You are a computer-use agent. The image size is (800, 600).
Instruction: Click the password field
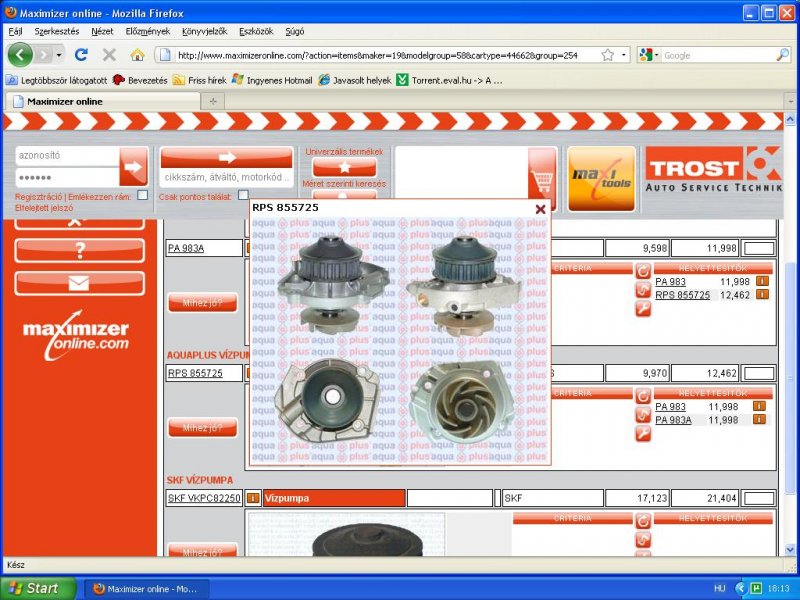67,177
